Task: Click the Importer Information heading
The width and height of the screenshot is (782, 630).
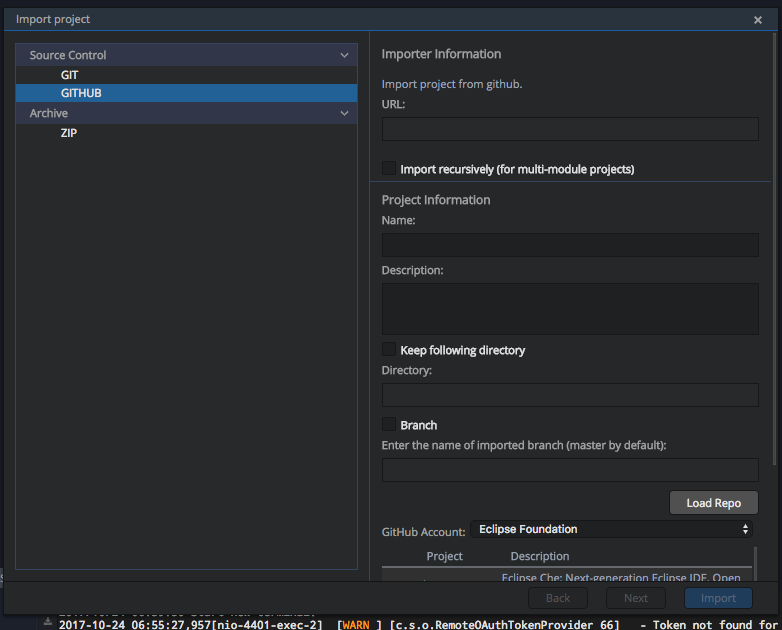Action: (441, 54)
